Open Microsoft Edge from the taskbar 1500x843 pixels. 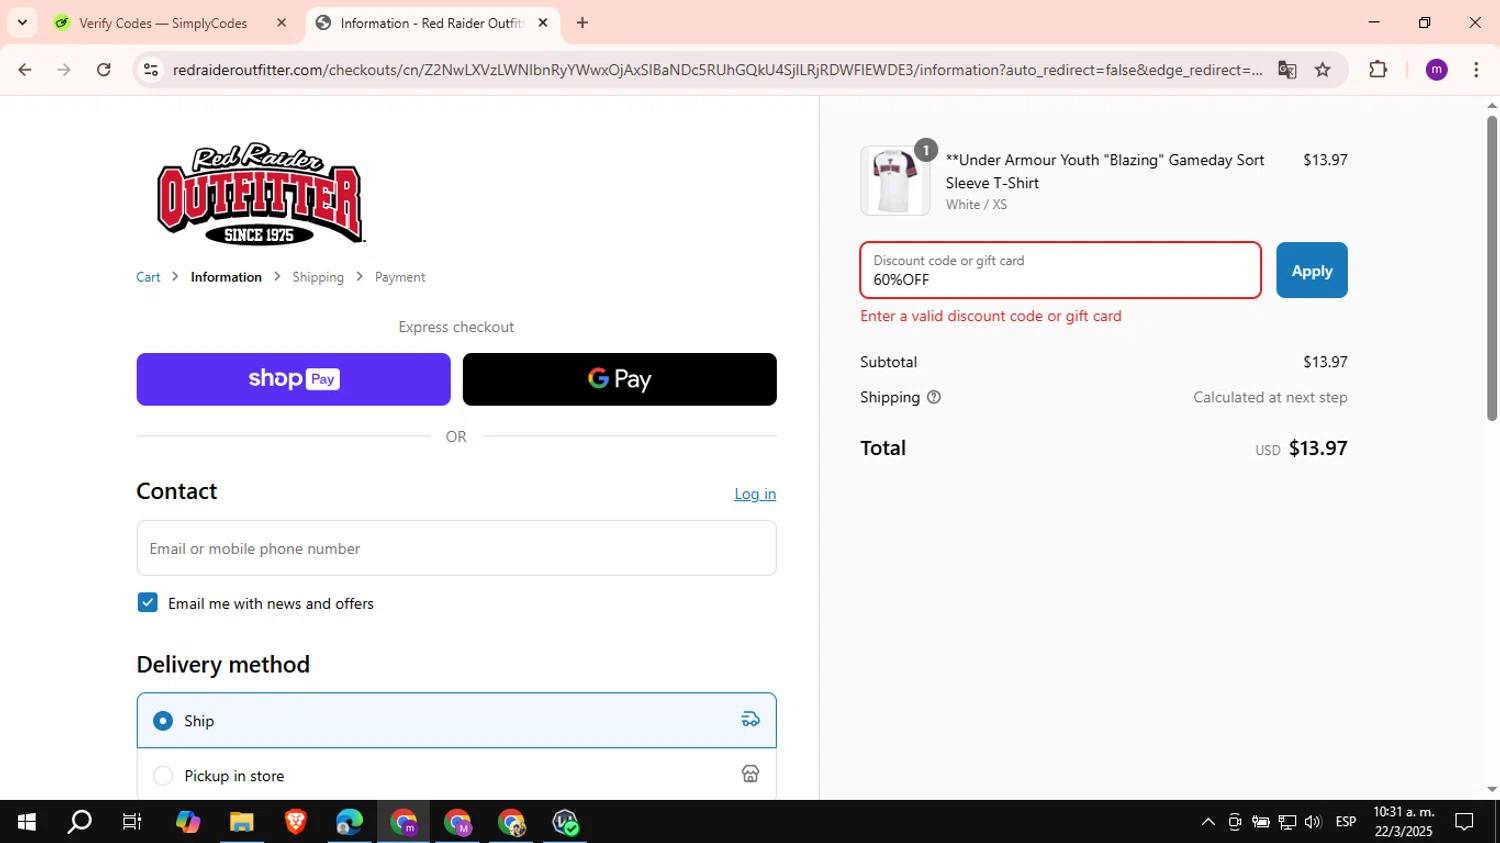point(349,822)
